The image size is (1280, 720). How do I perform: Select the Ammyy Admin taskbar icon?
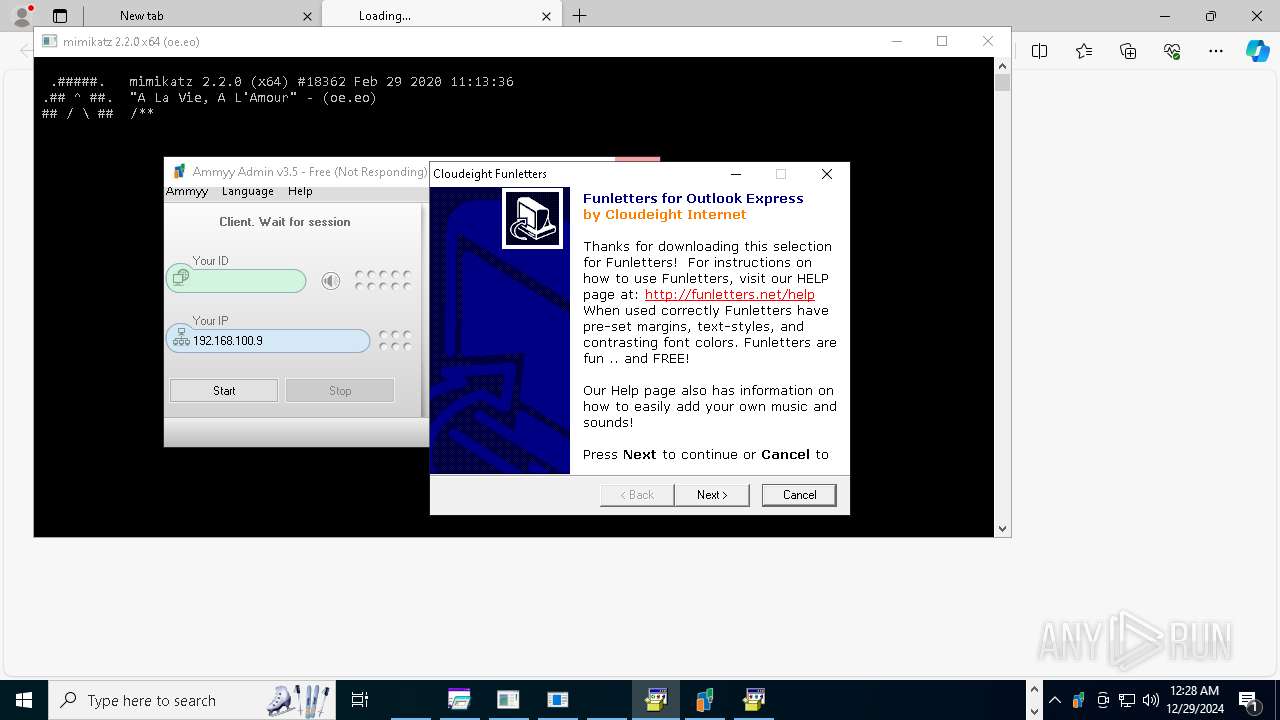click(x=705, y=700)
